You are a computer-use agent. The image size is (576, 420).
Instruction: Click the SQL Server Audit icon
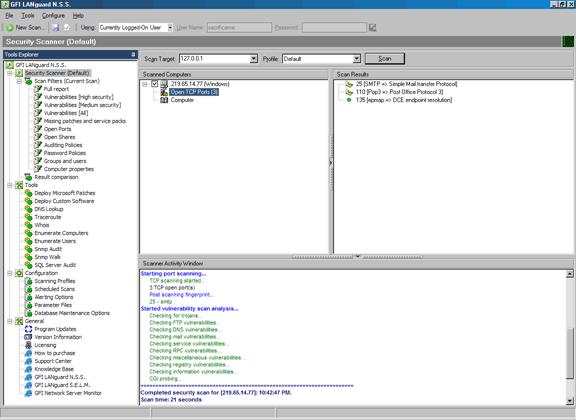[x=28, y=265]
